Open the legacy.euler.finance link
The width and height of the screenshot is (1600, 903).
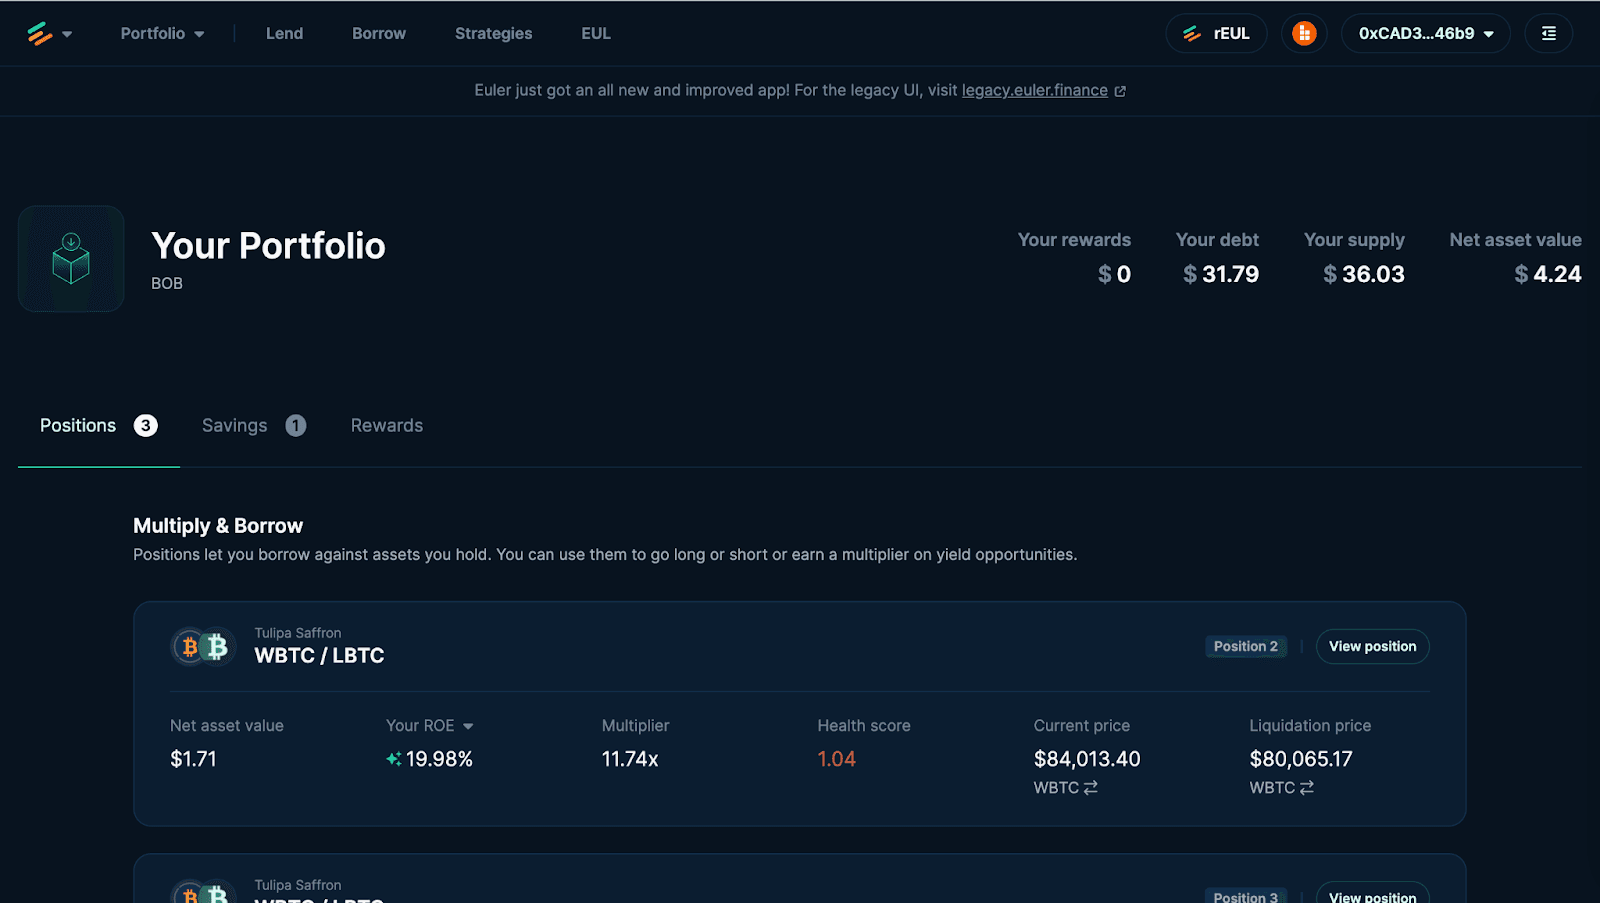(1034, 91)
